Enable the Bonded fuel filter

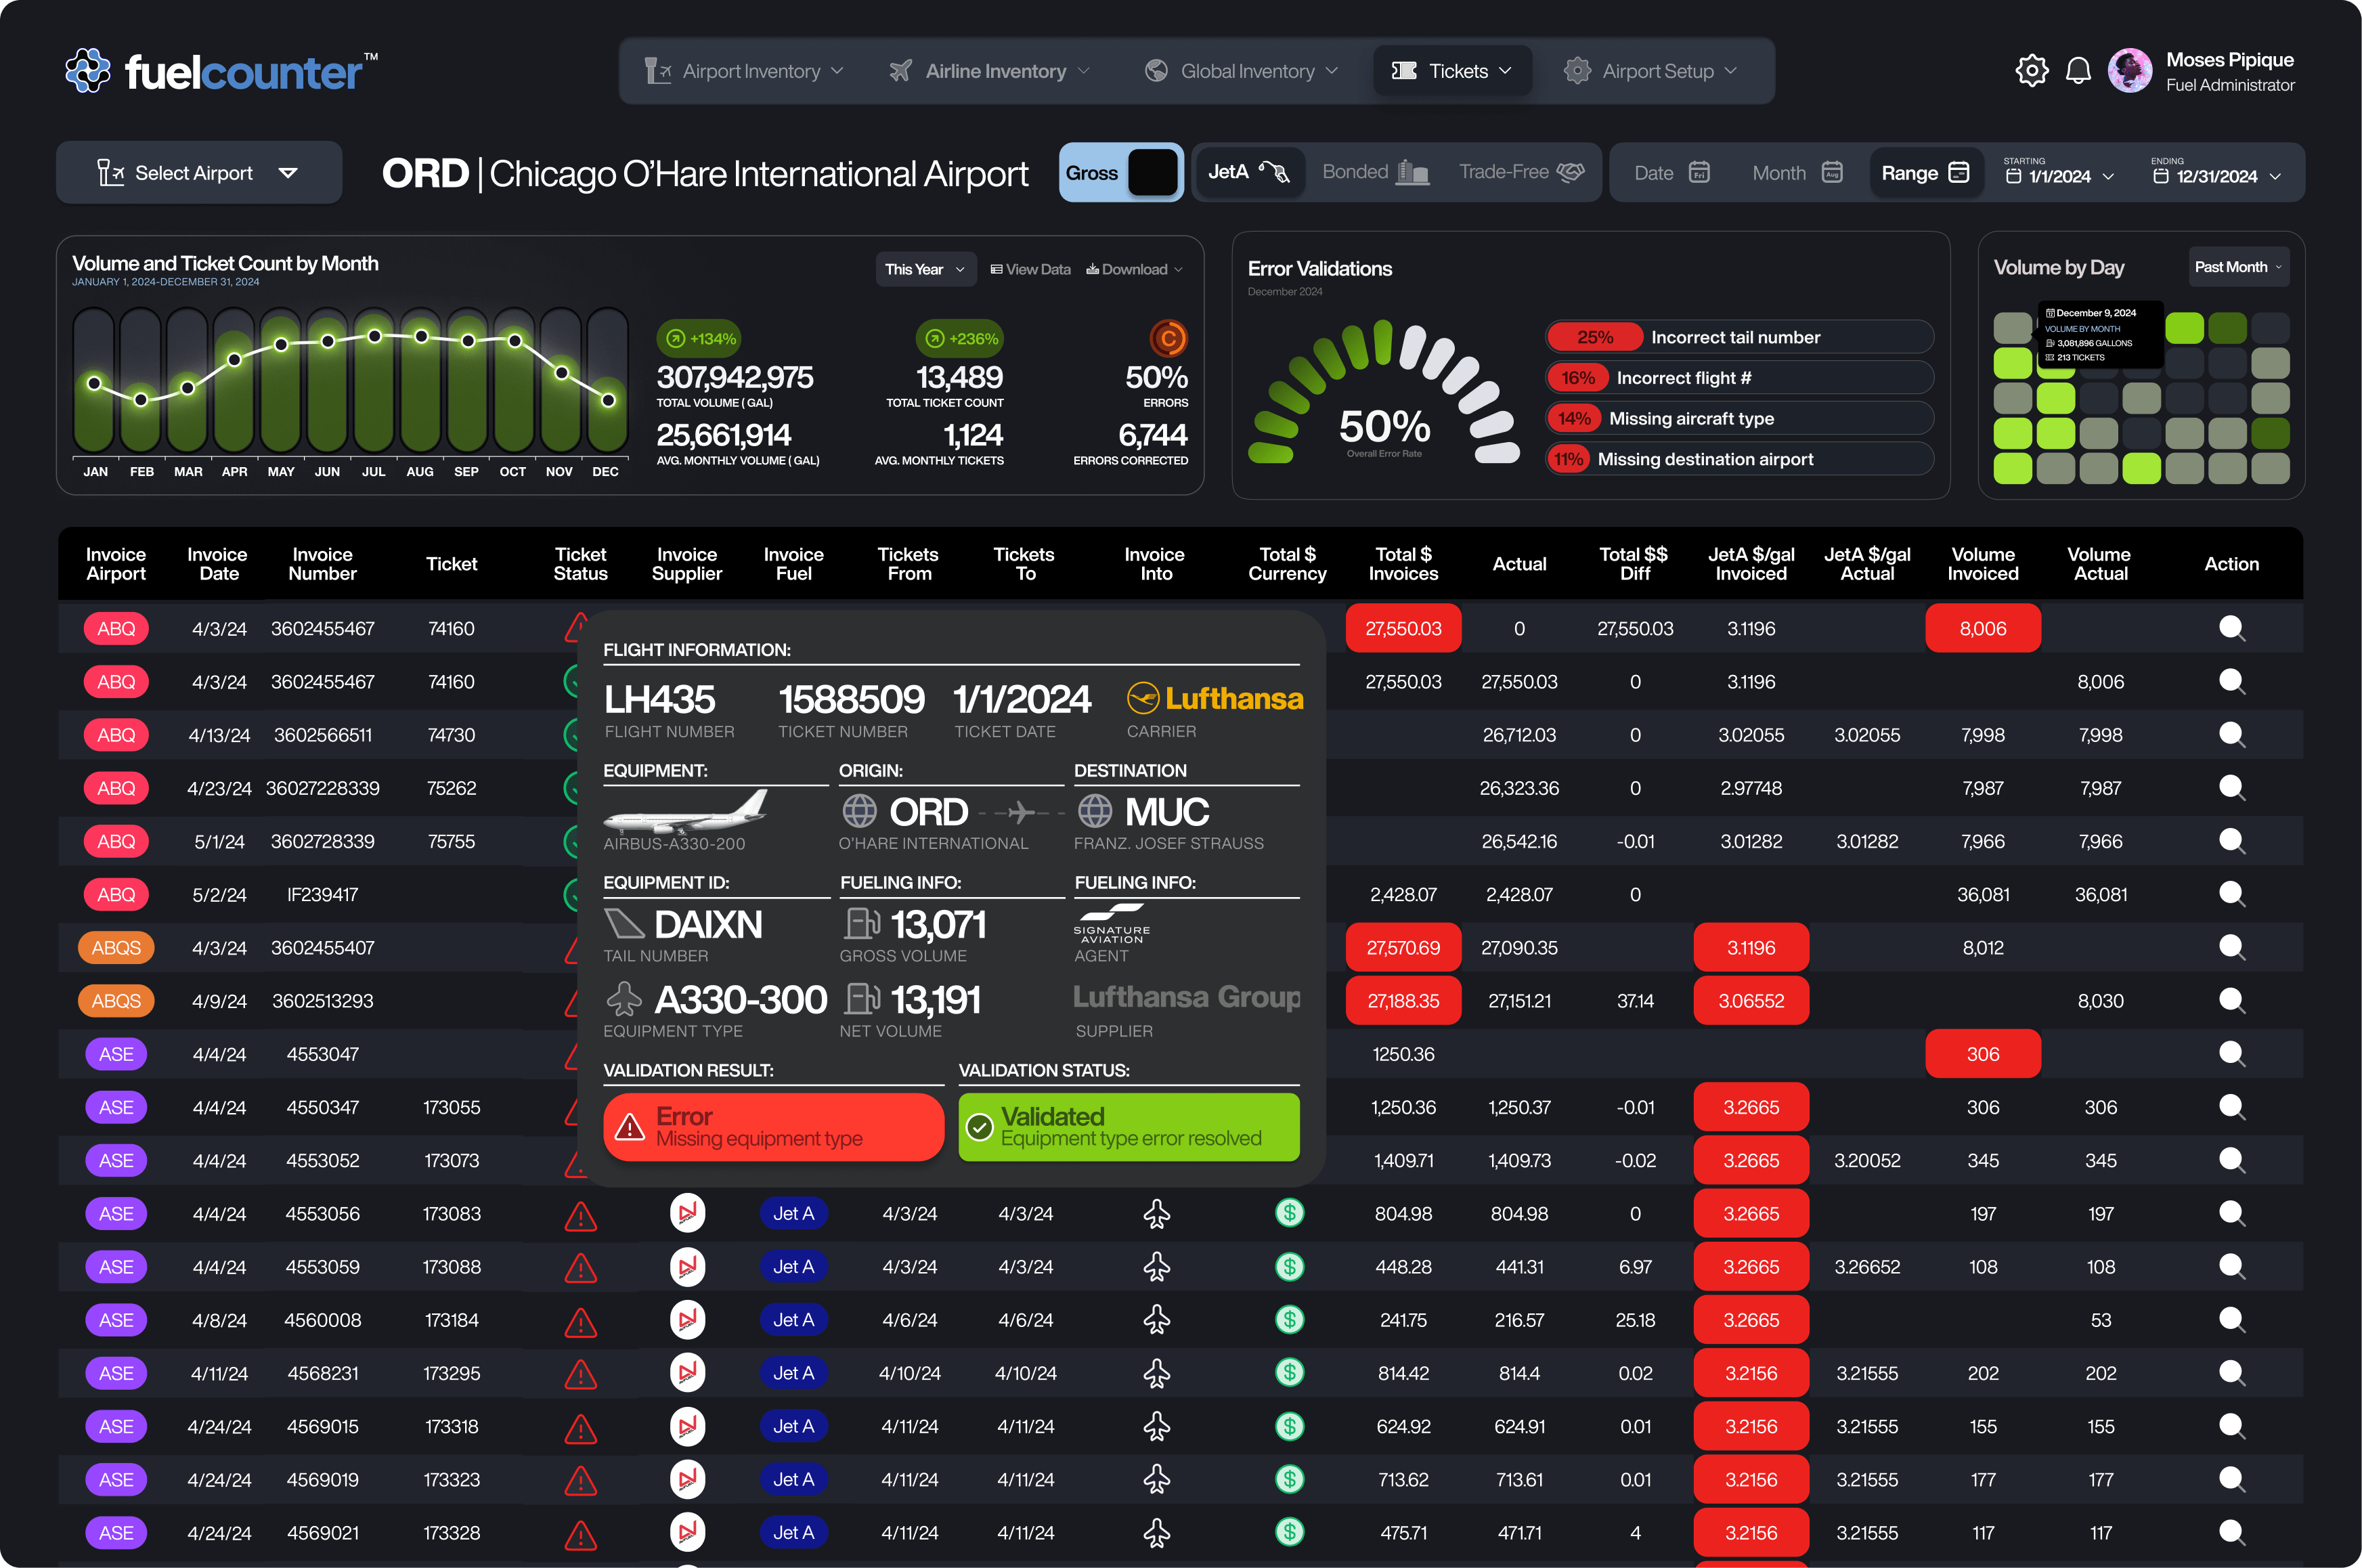[1374, 172]
